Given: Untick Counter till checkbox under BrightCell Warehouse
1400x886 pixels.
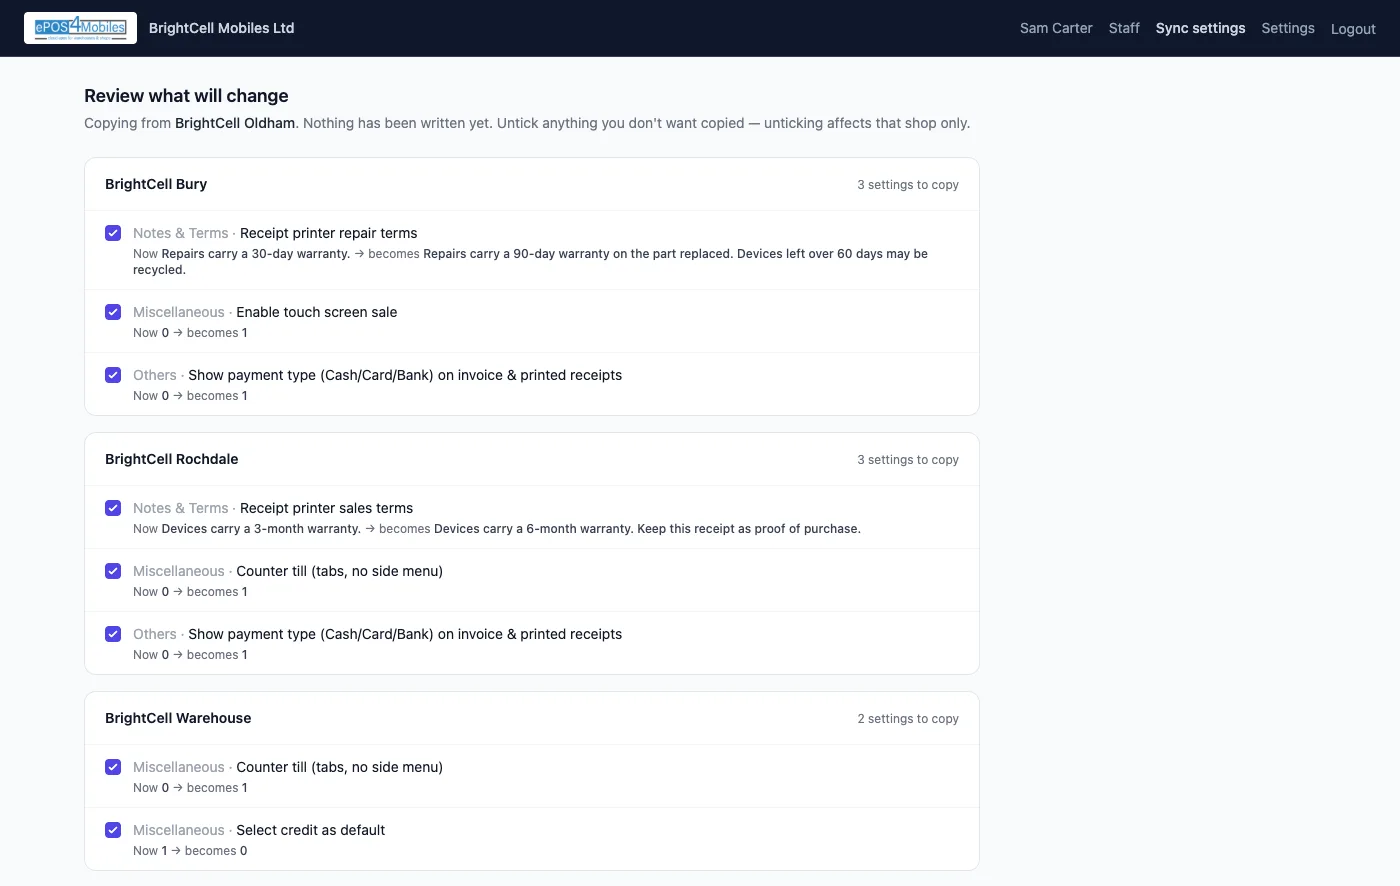Looking at the screenshot, I should coord(113,767).
